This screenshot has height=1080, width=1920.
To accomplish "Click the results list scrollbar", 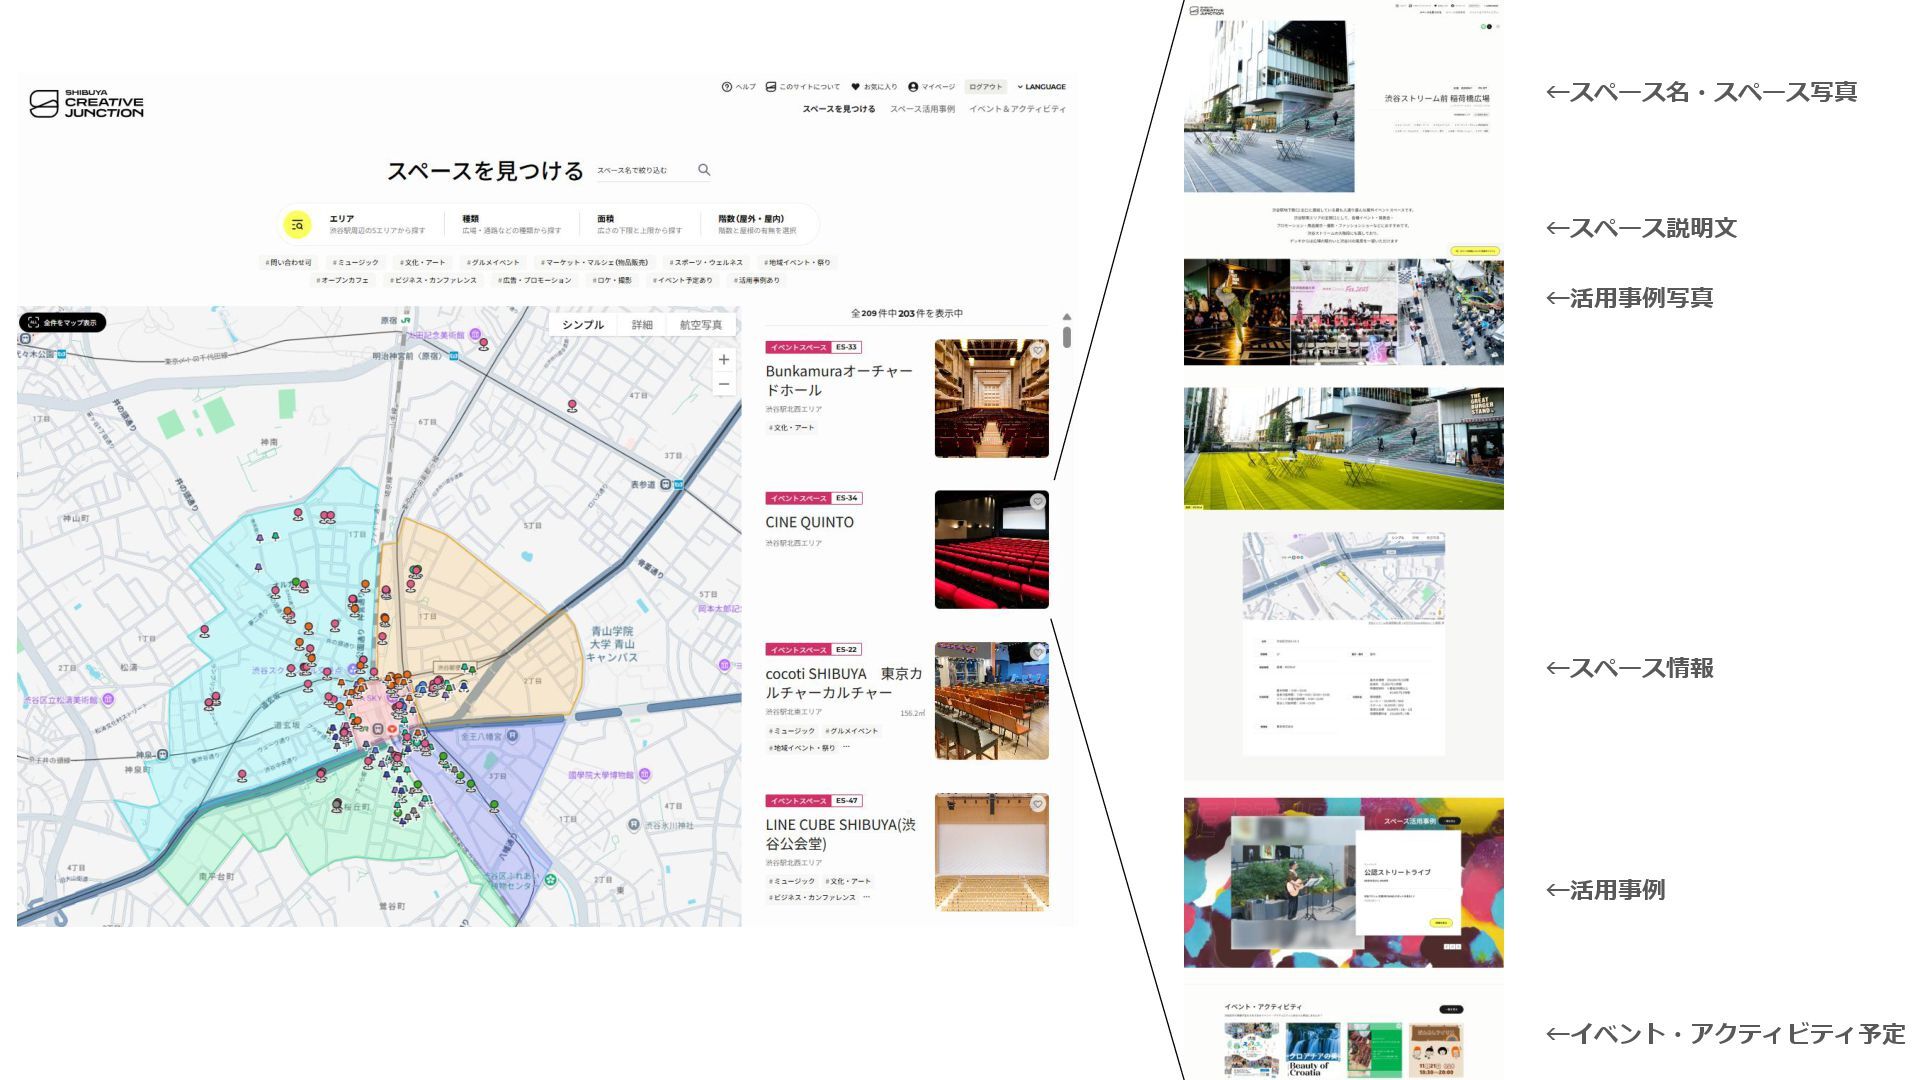I will coord(1067,336).
